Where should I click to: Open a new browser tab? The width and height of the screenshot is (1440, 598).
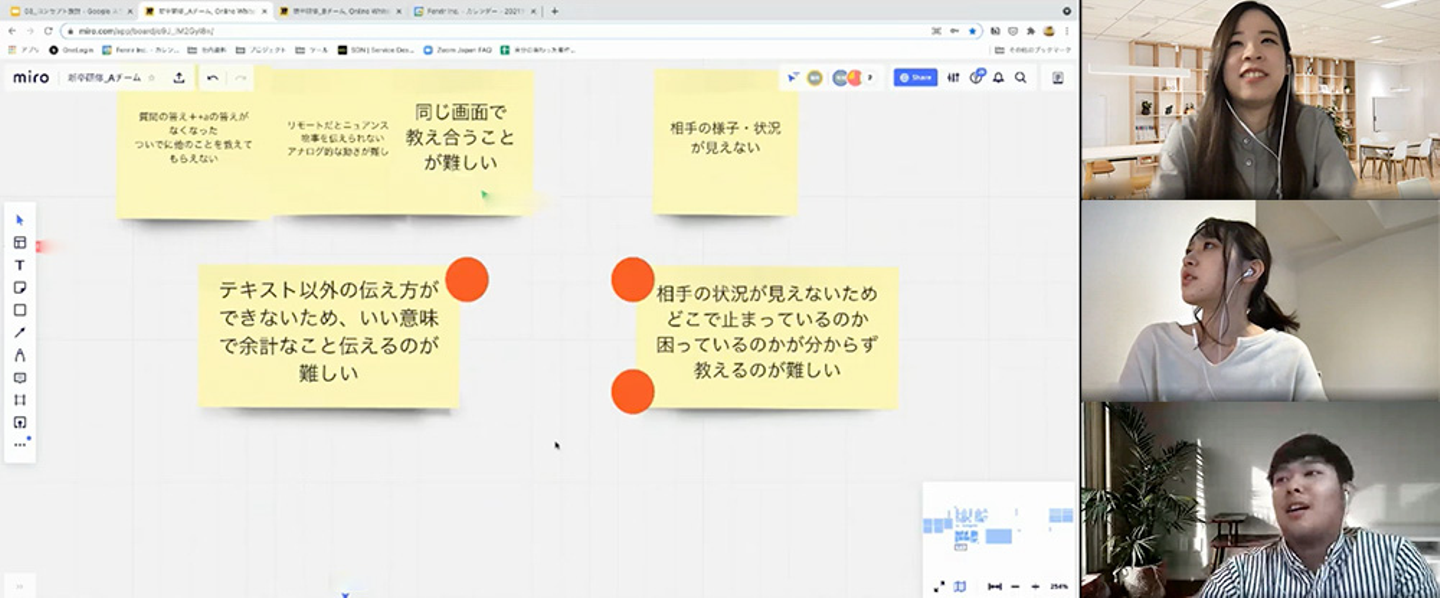555,11
